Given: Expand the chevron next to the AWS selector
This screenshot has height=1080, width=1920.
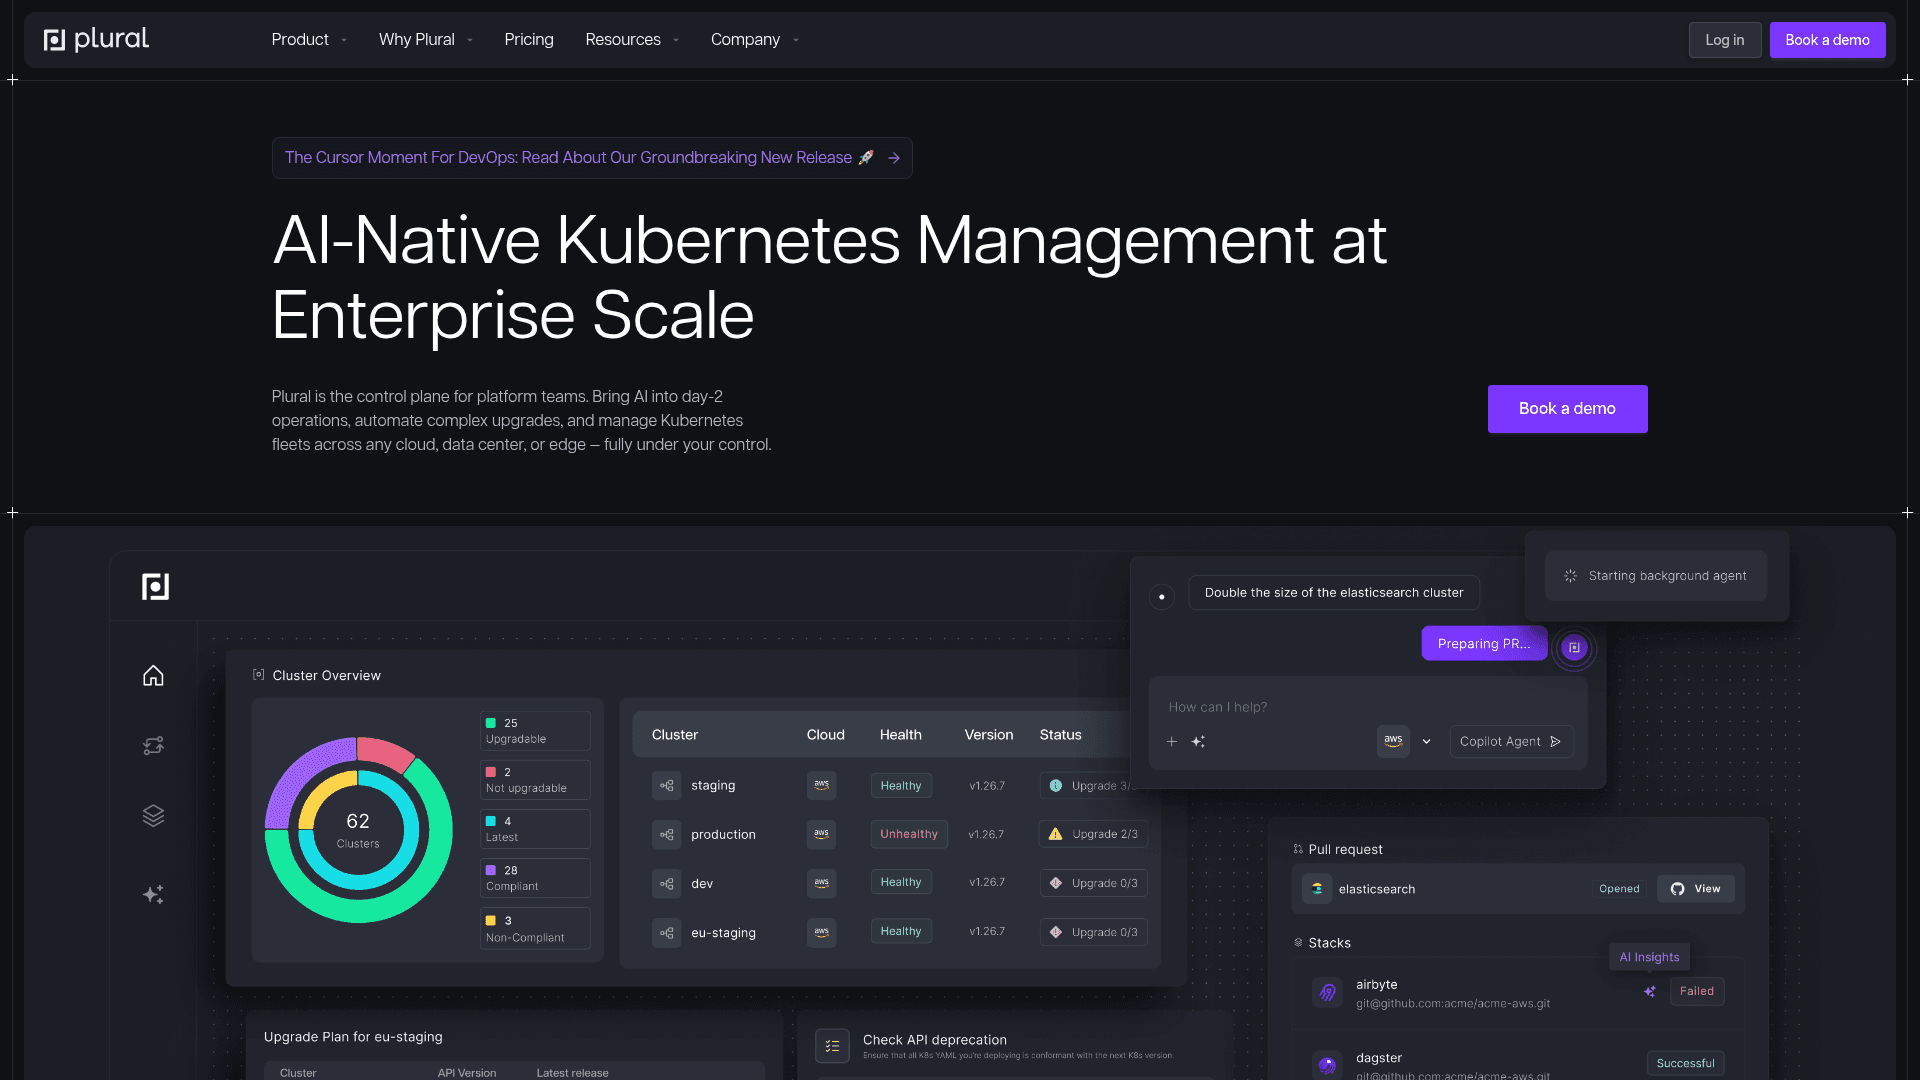Looking at the screenshot, I should click(1427, 741).
